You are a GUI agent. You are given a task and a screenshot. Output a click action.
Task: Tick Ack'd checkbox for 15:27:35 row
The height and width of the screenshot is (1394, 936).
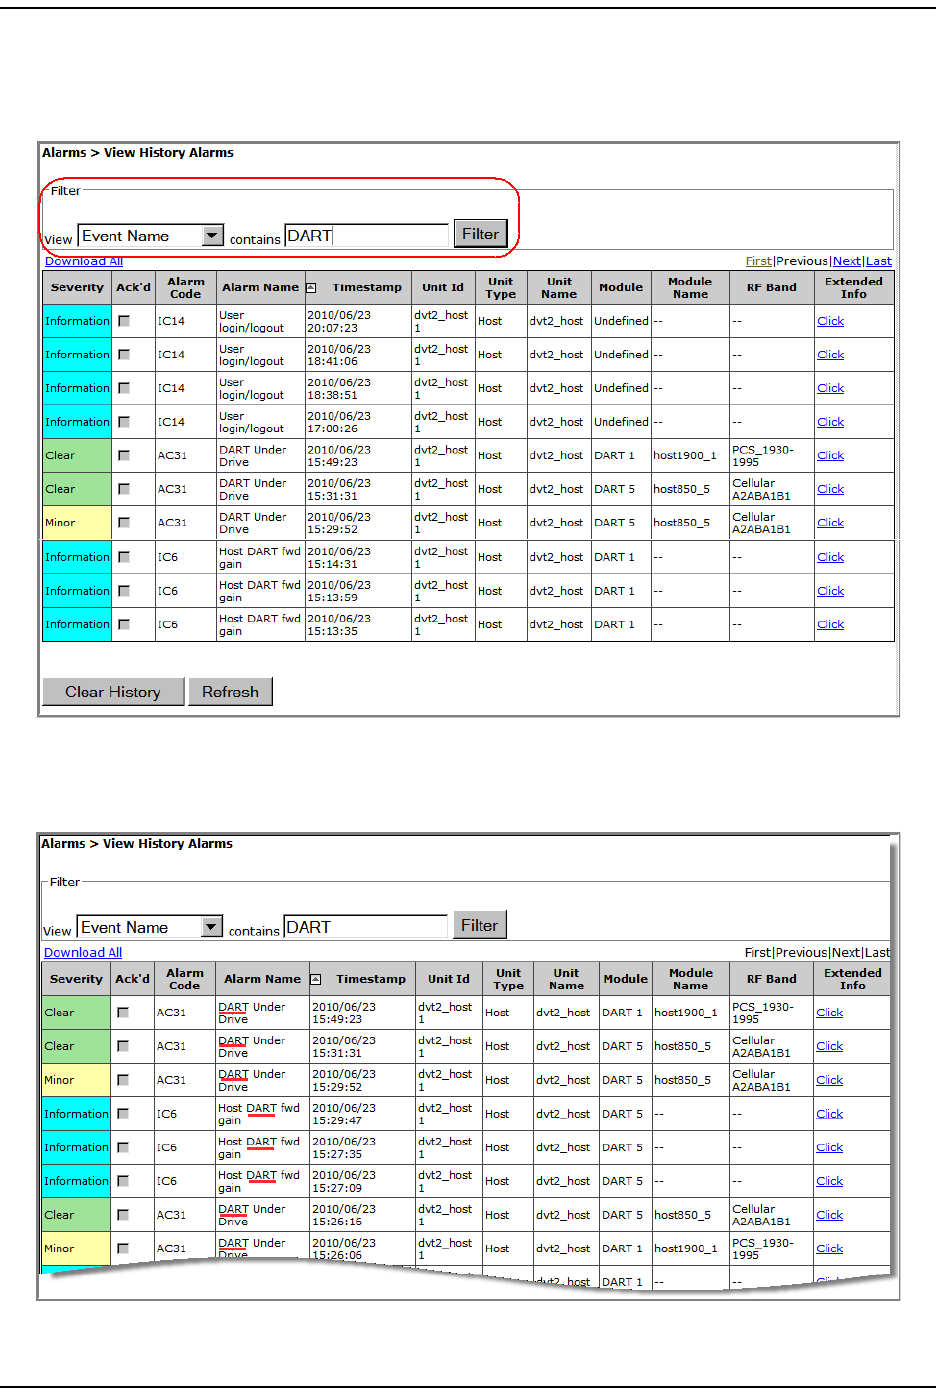pyautogui.click(x=123, y=1147)
